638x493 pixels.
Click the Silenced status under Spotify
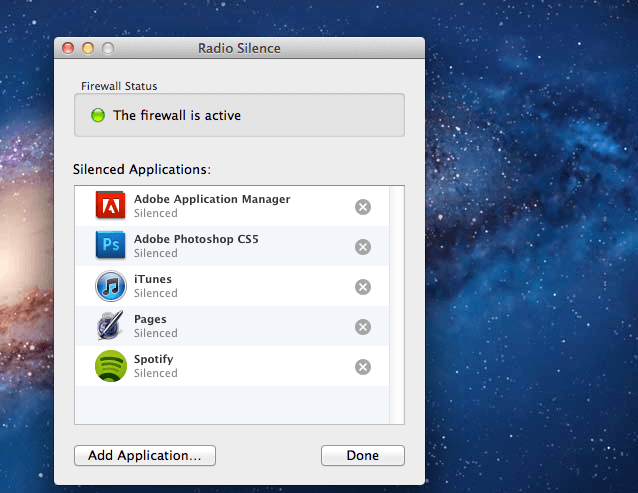(x=155, y=373)
